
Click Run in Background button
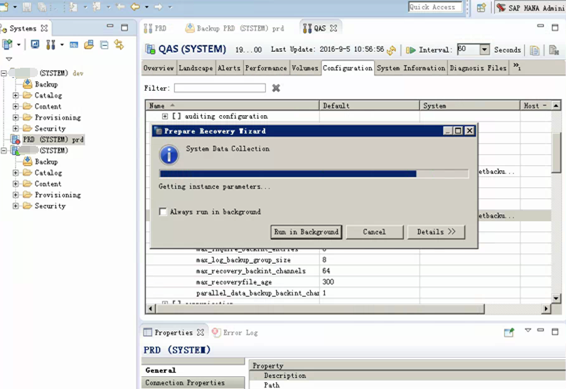(306, 232)
